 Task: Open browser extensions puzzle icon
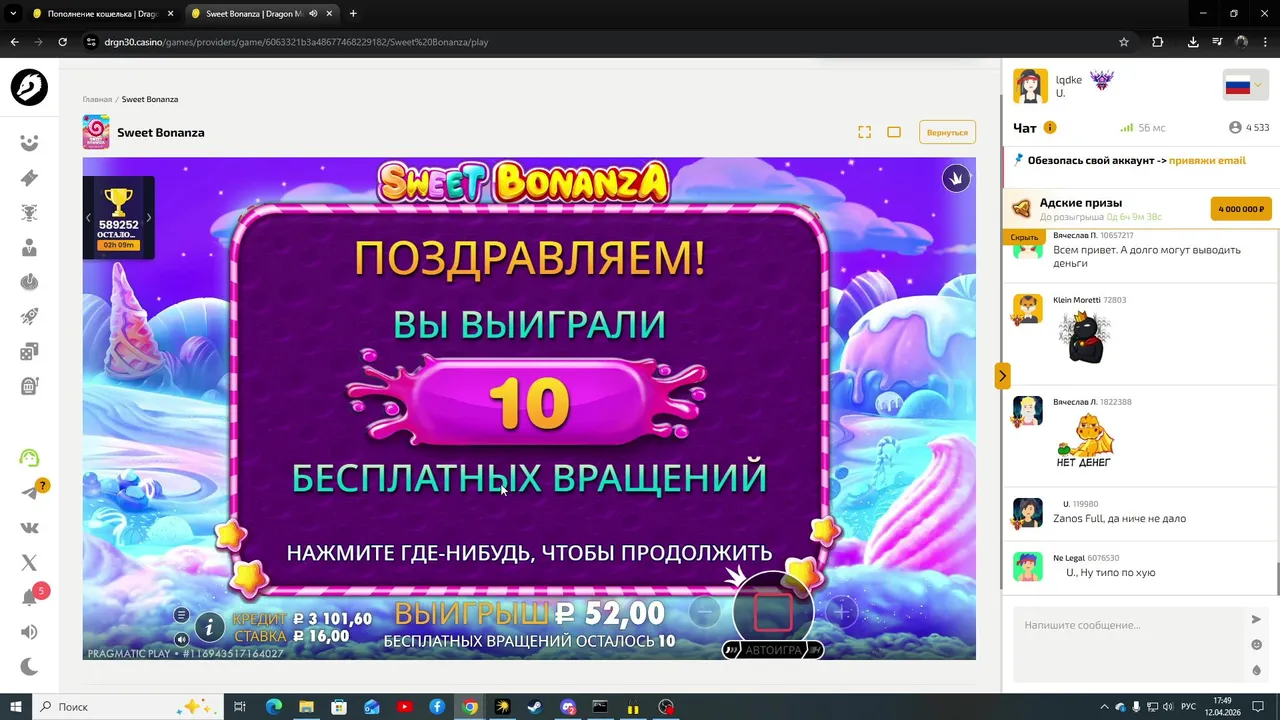pyautogui.click(x=1158, y=42)
